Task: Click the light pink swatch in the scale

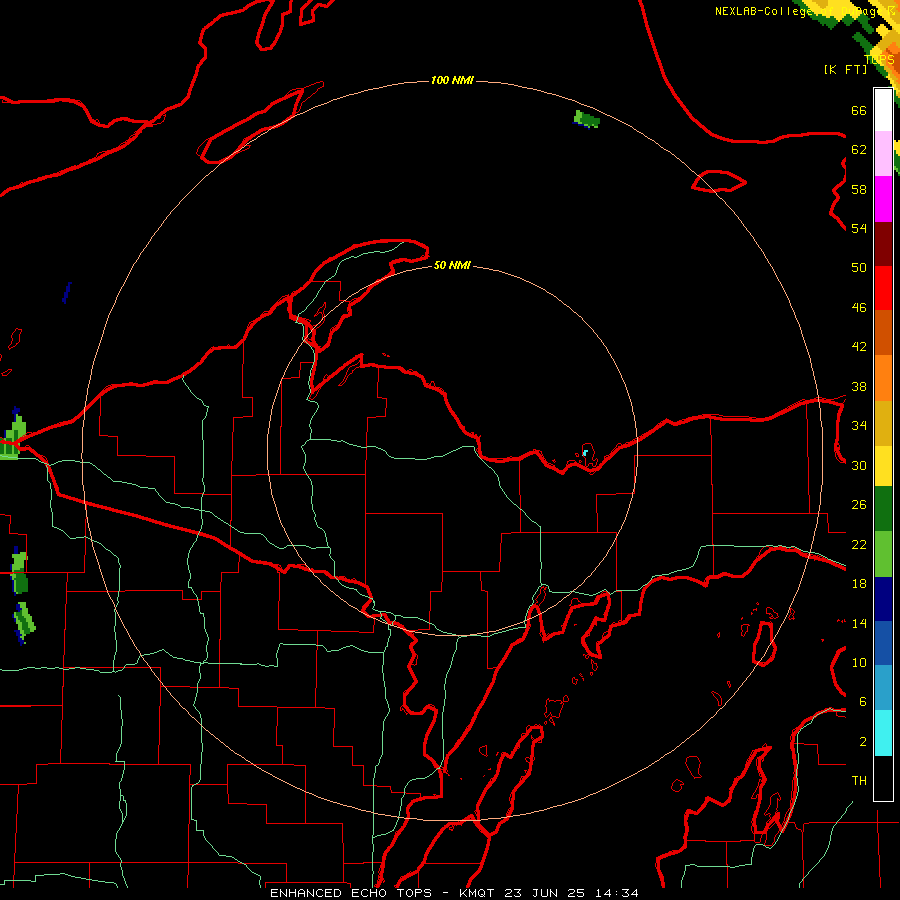Action: 883,154
